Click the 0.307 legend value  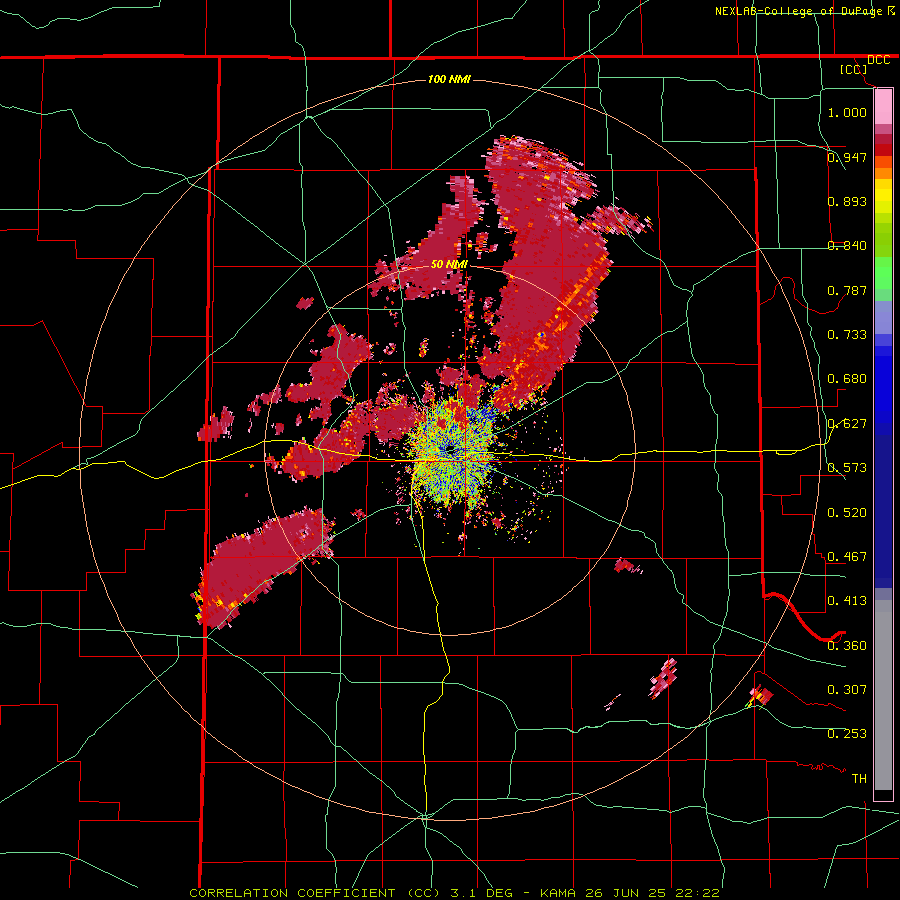pyautogui.click(x=847, y=689)
